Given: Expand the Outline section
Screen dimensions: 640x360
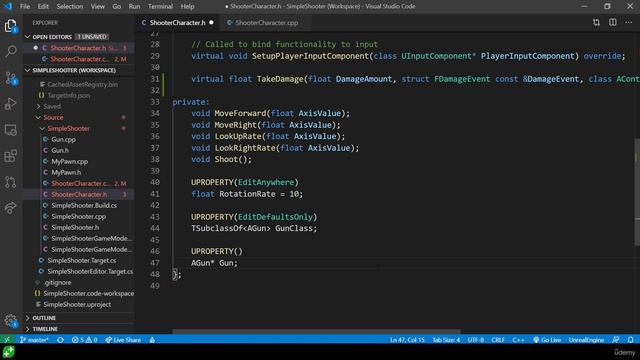Looking at the screenshot, I should click(44, 318).
